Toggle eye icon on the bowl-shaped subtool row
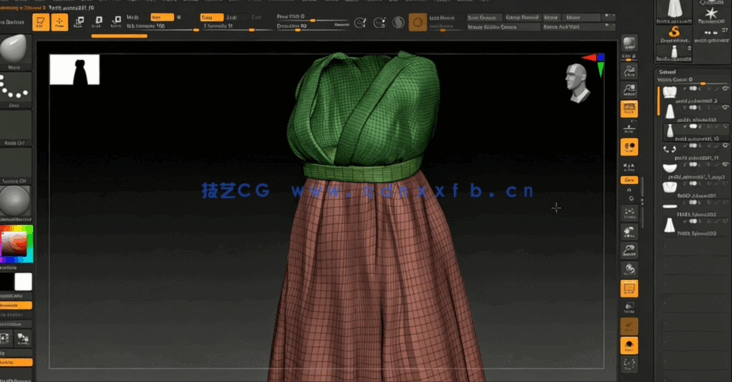The height and width of the screenshot is (382, 732). point(725,164)
